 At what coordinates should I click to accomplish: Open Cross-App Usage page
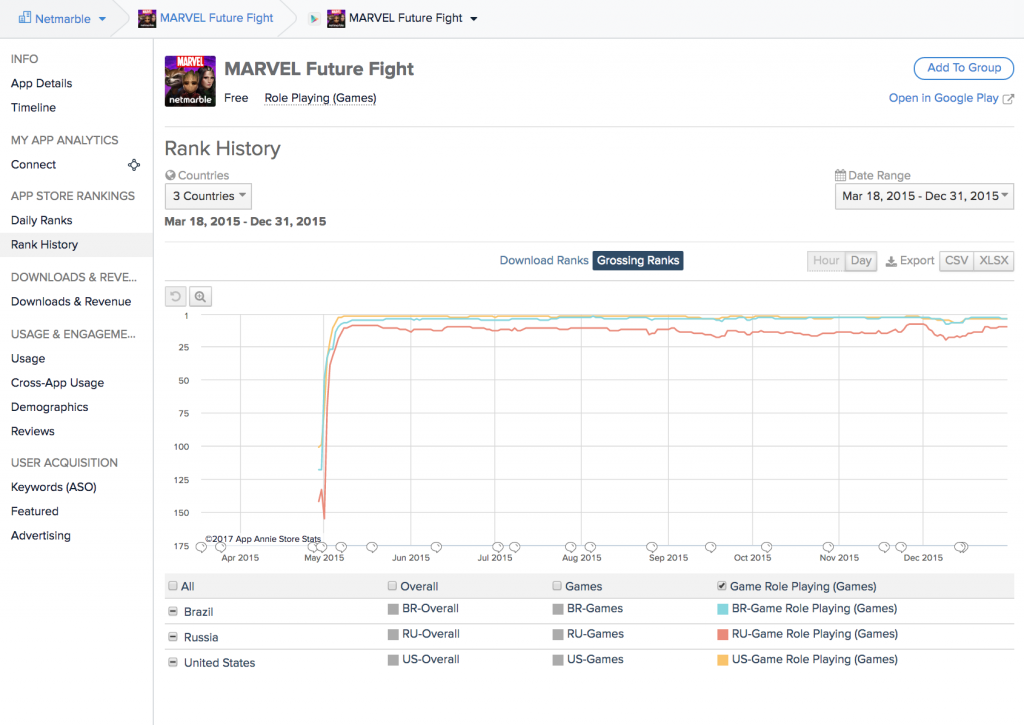point(57,382)
